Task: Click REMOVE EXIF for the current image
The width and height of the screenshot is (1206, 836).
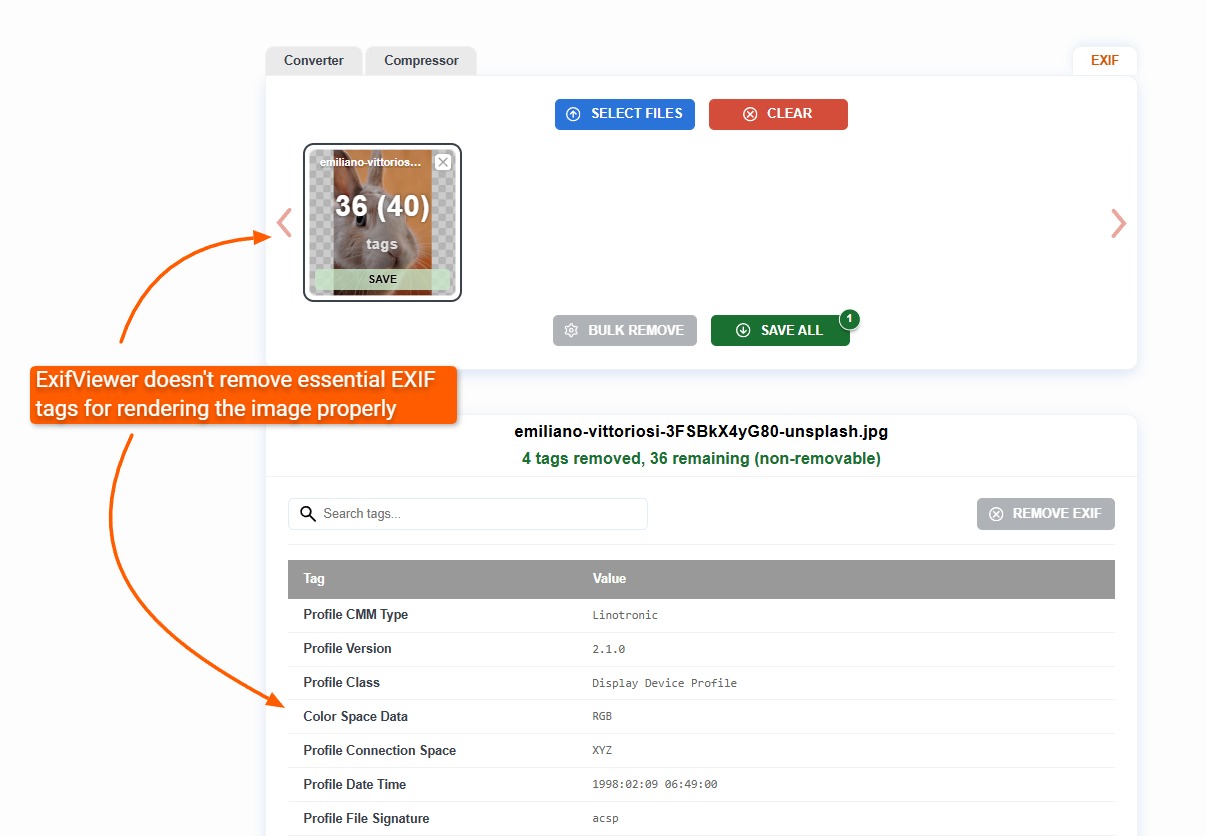Action: pos(1046,513)
